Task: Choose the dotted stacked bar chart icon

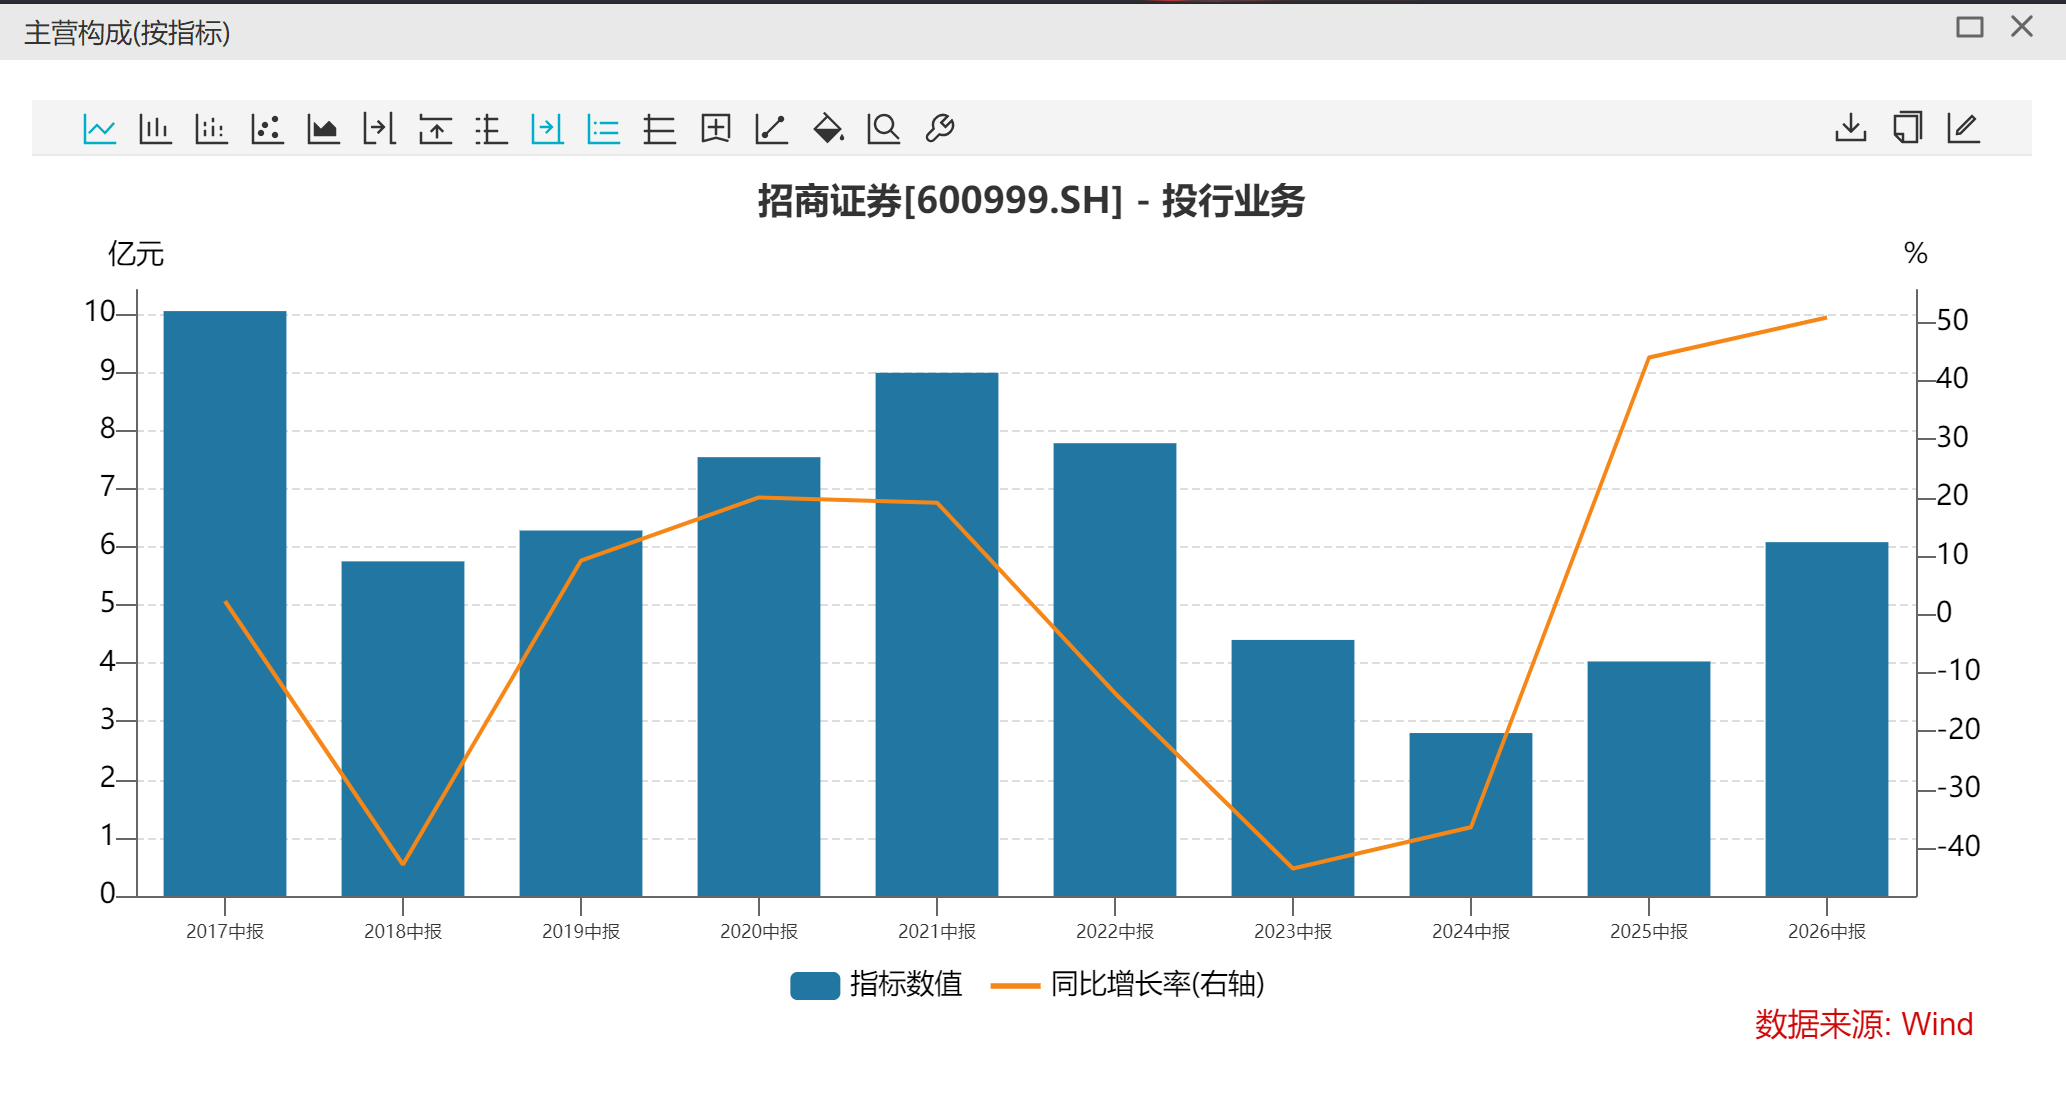Action: coord(211,129)
